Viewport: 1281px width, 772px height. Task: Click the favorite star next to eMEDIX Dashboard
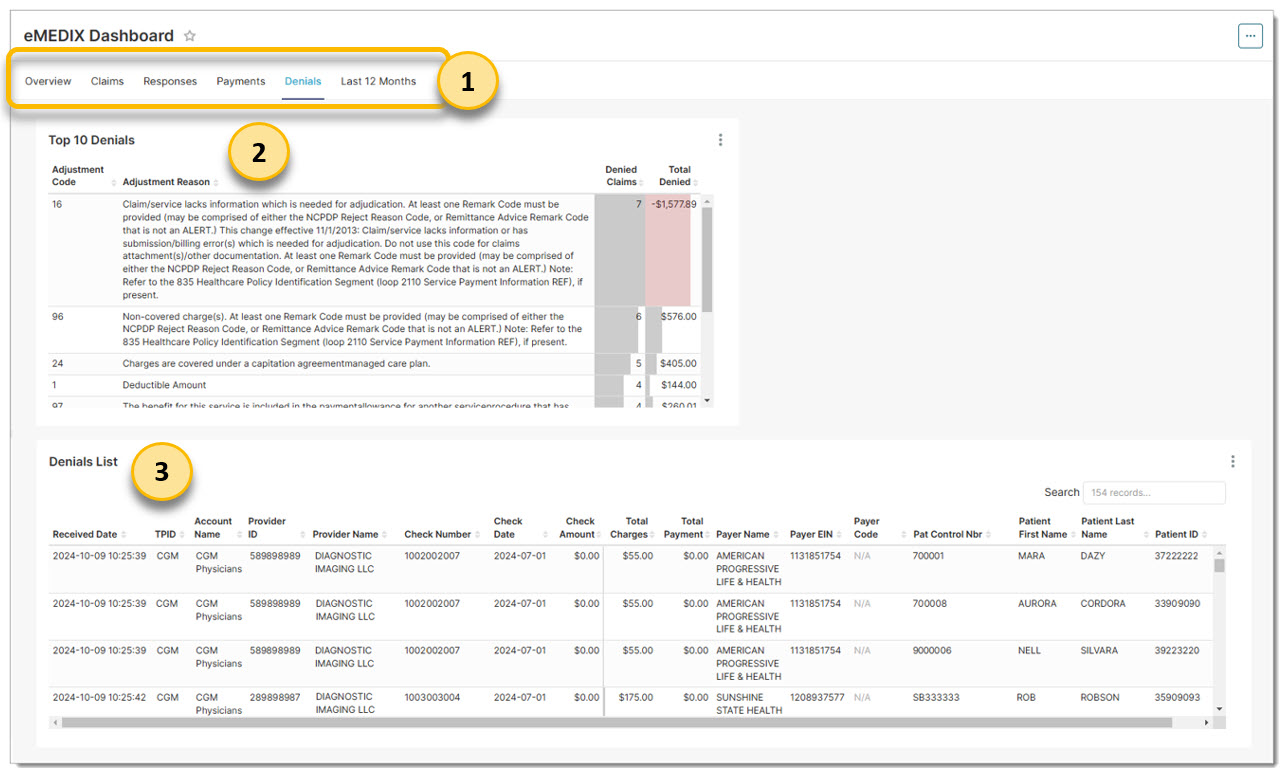tap(190, 35)
